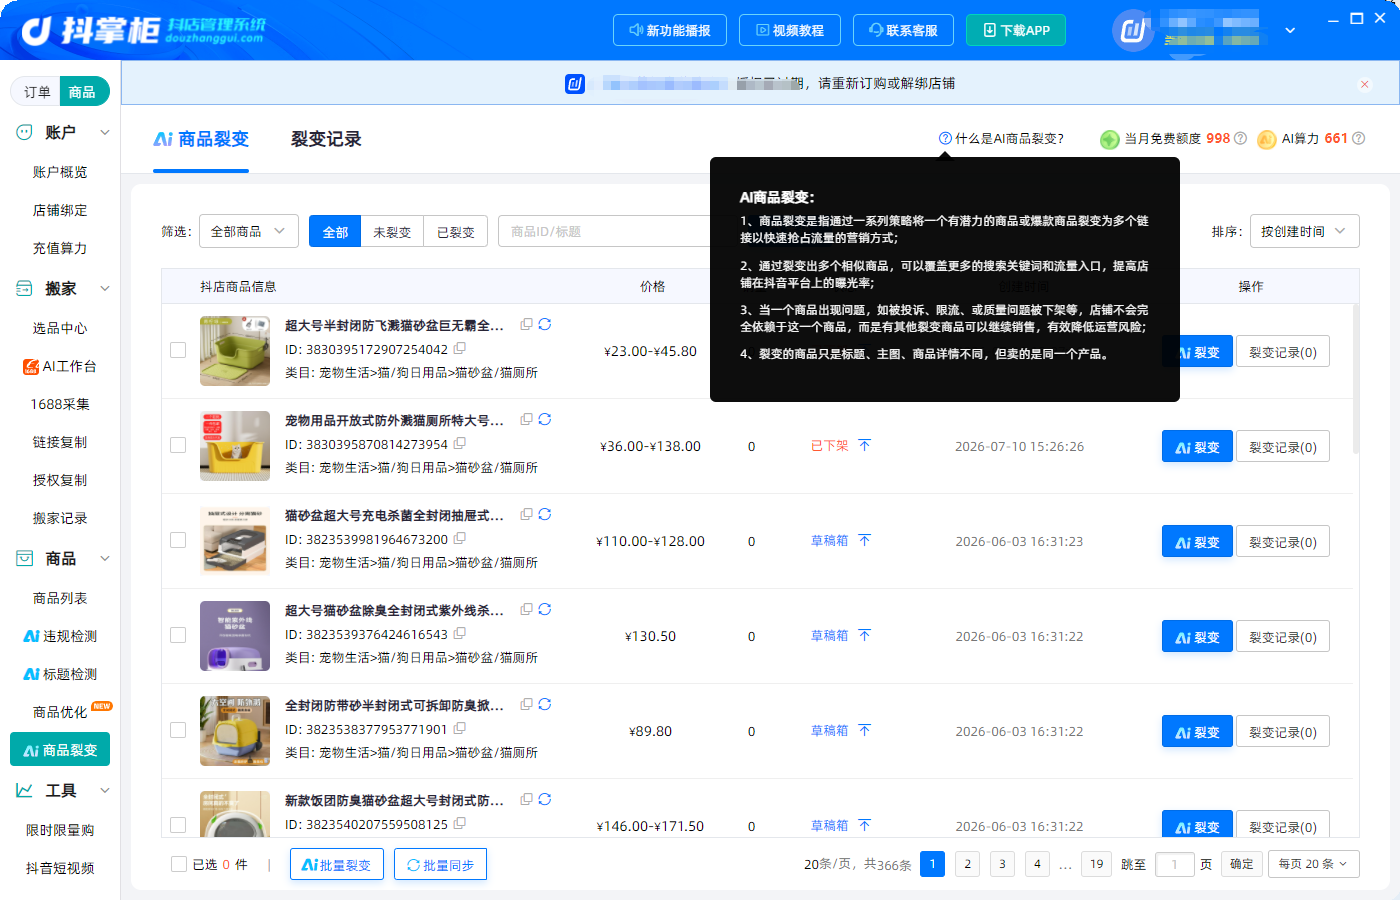
Task: Collapse the 账户 sidebar section
Action: click(105, 132)
